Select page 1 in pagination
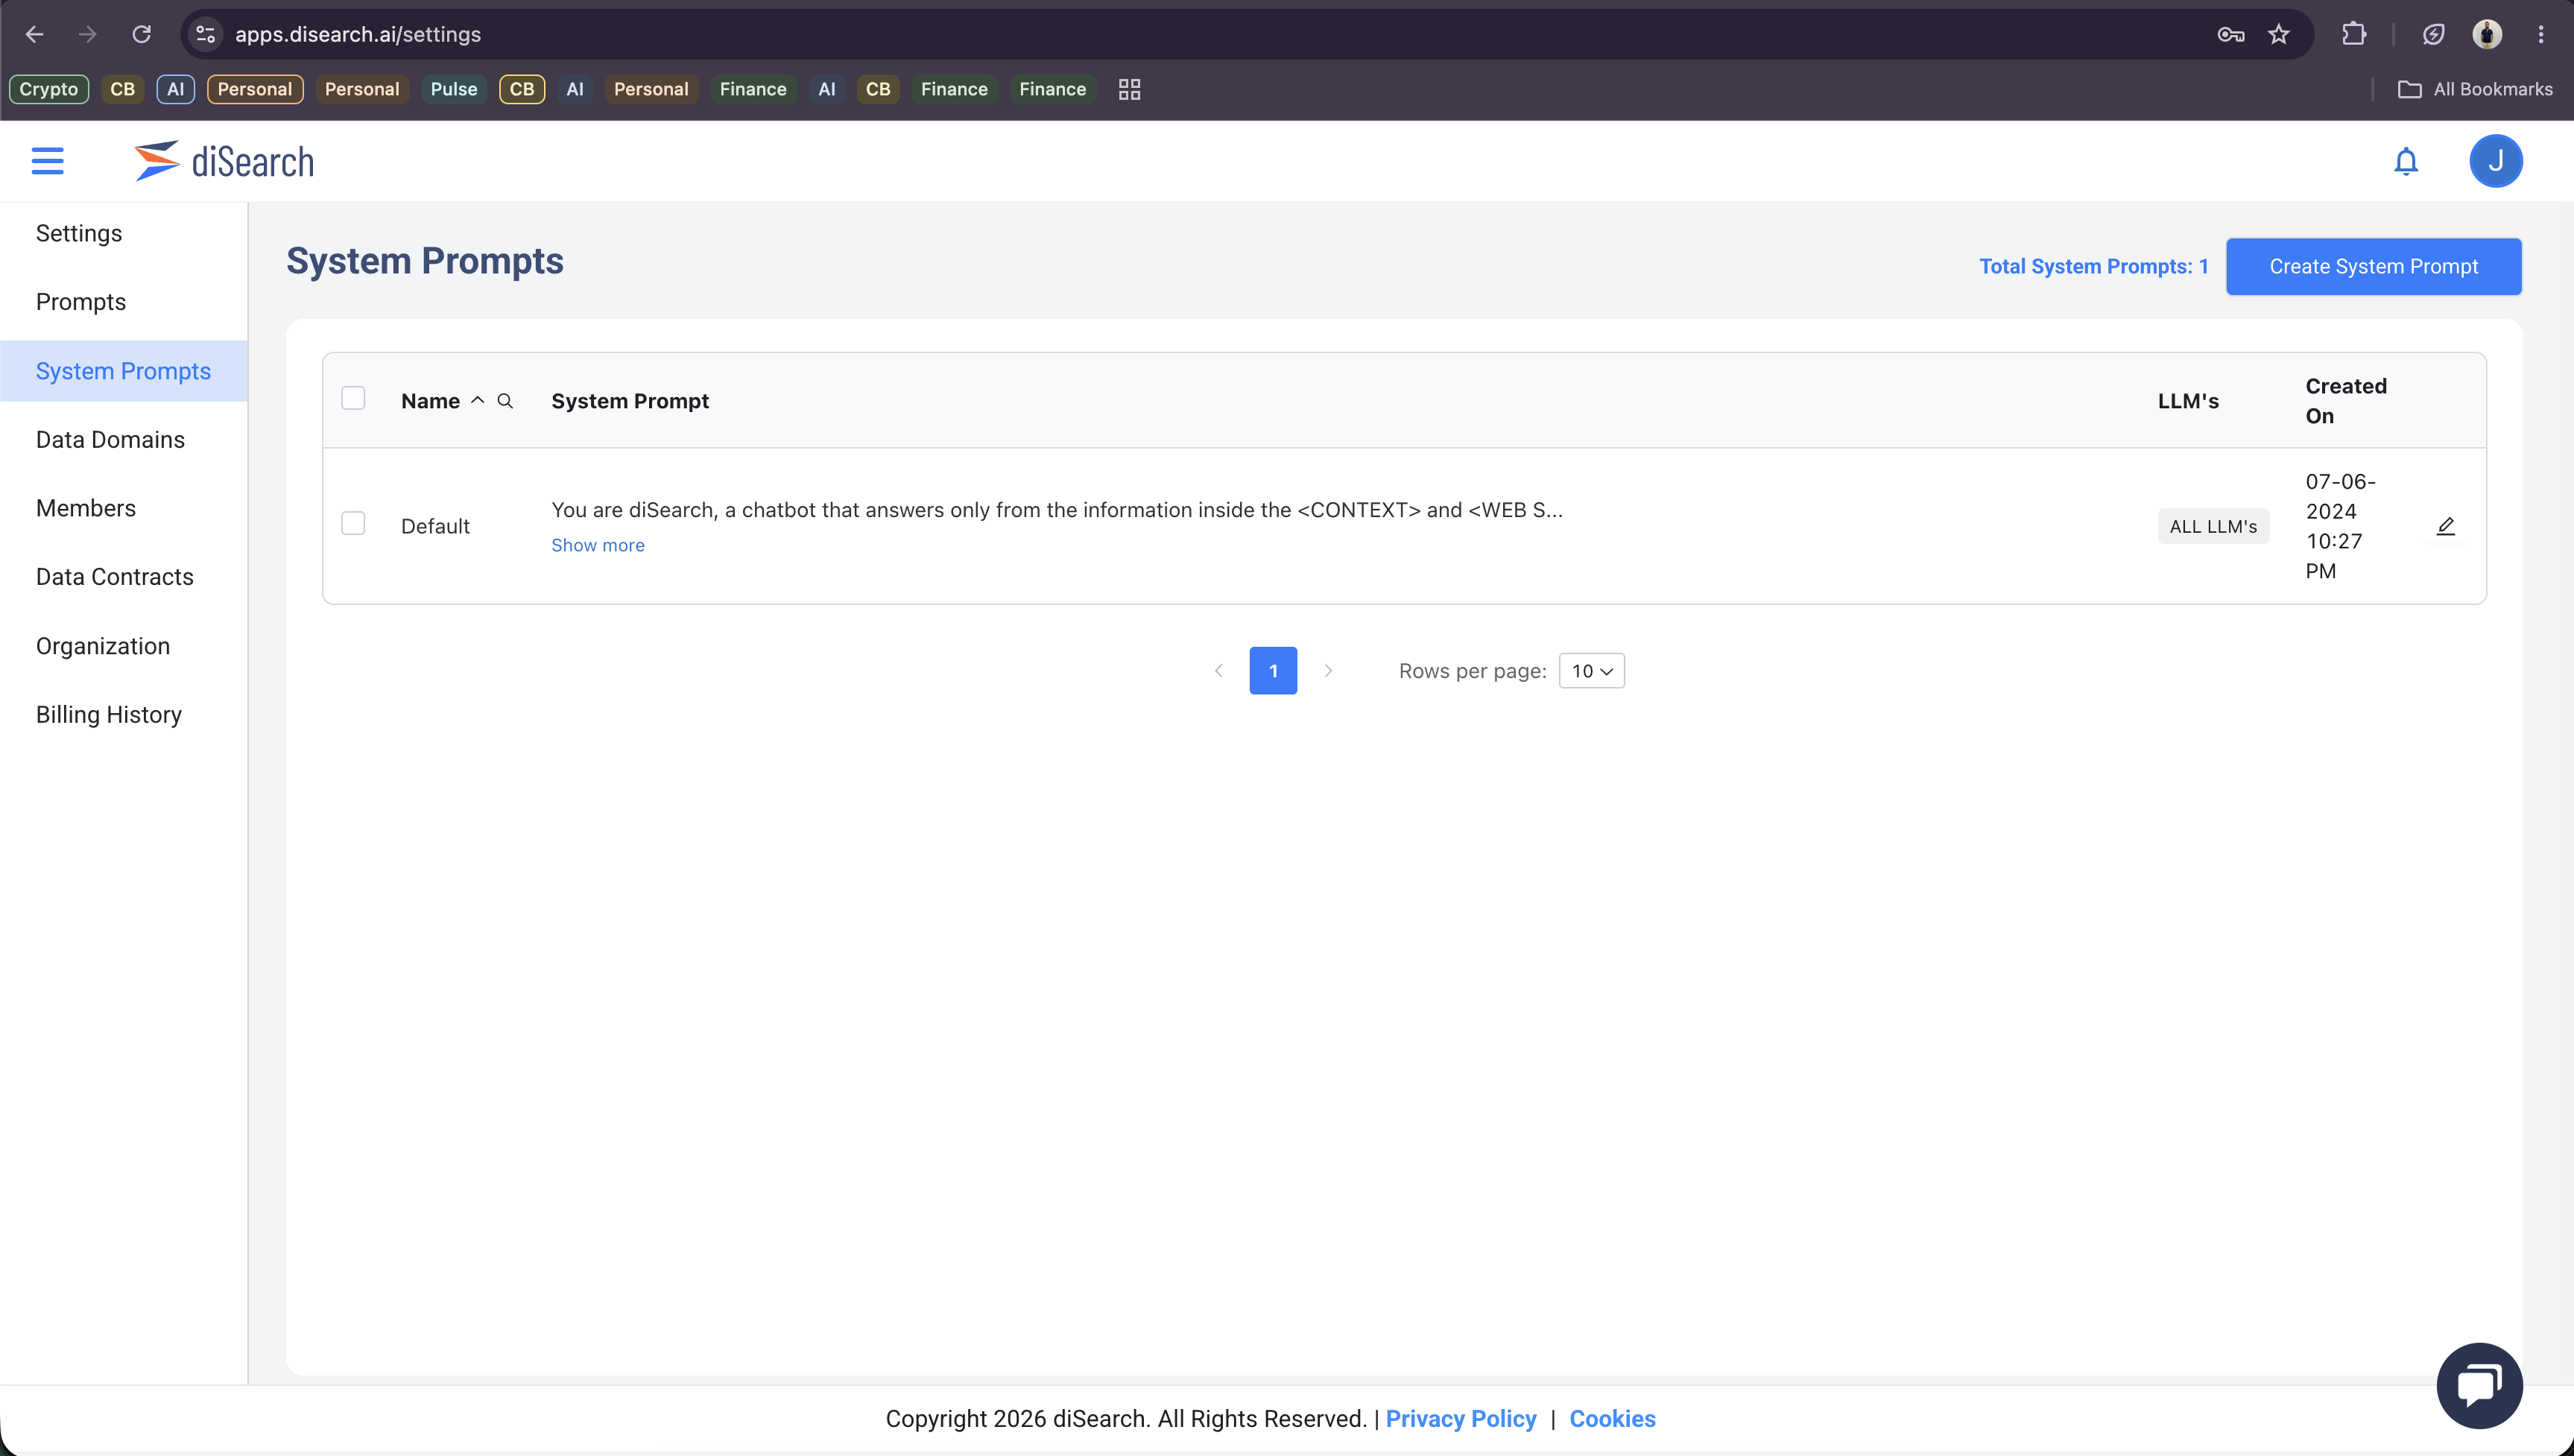Image resolution: width=2574 pixels, height=1456 pixels. (1273, 671)
